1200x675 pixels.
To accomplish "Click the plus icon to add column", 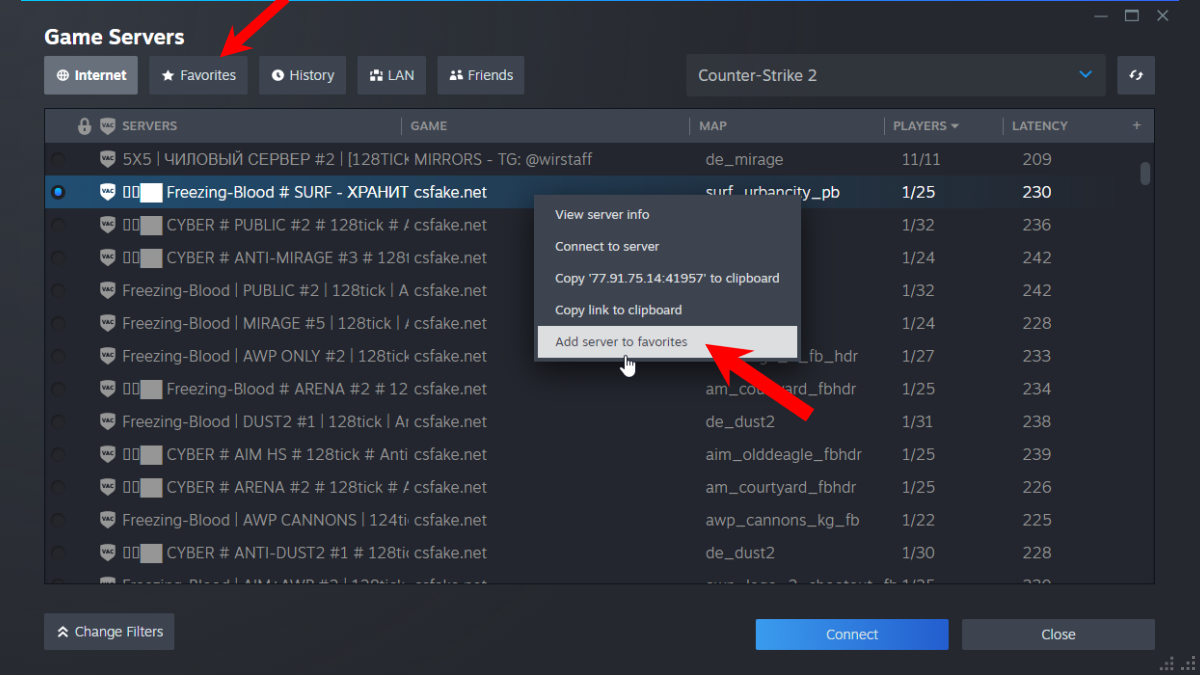I will 1136,126.
